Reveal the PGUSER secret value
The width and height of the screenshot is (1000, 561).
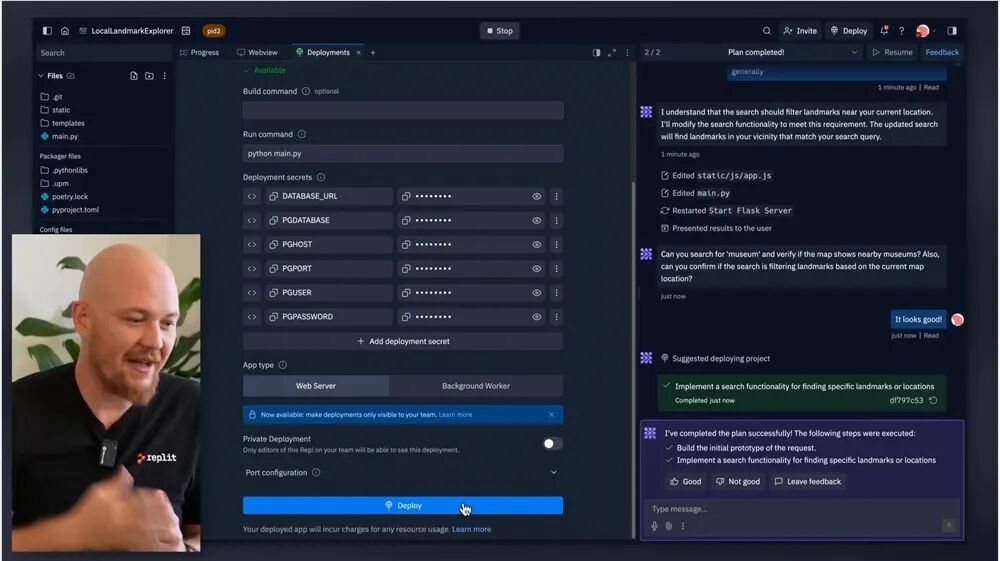point(537,293)
